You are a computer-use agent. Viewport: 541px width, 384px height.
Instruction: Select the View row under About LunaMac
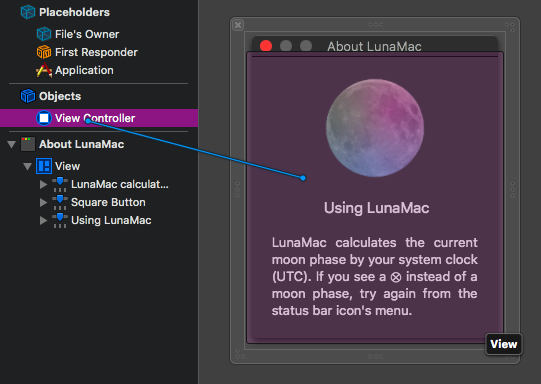[x=67, y=166]
